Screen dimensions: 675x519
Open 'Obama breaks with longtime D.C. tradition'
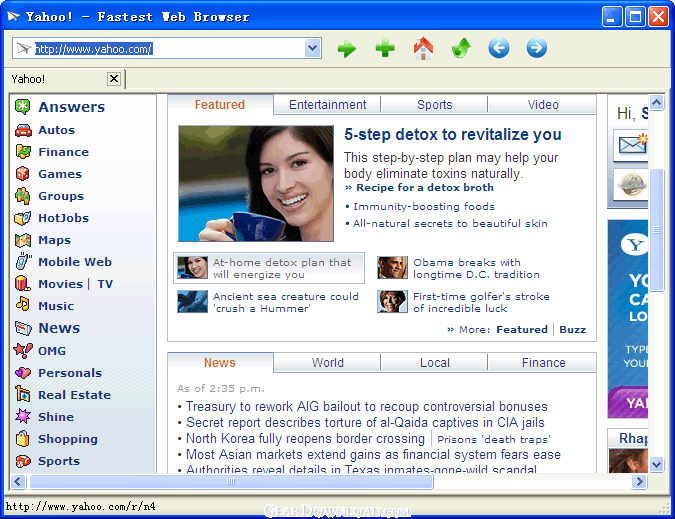pyautogui.click(x=476, y=268)
